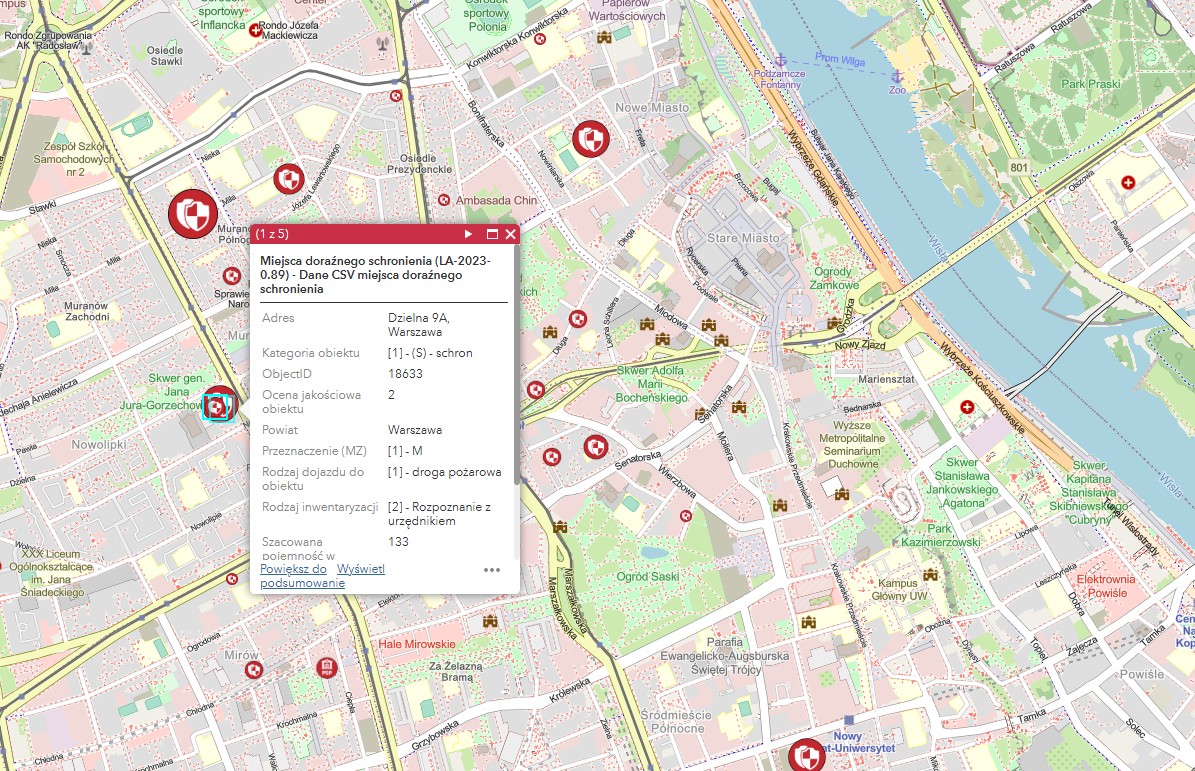Click shelter marker beside Ambasada Chin label
The height and width of the screenshot is (771, 1195).
pyautogui.click(x=444, y=200)
